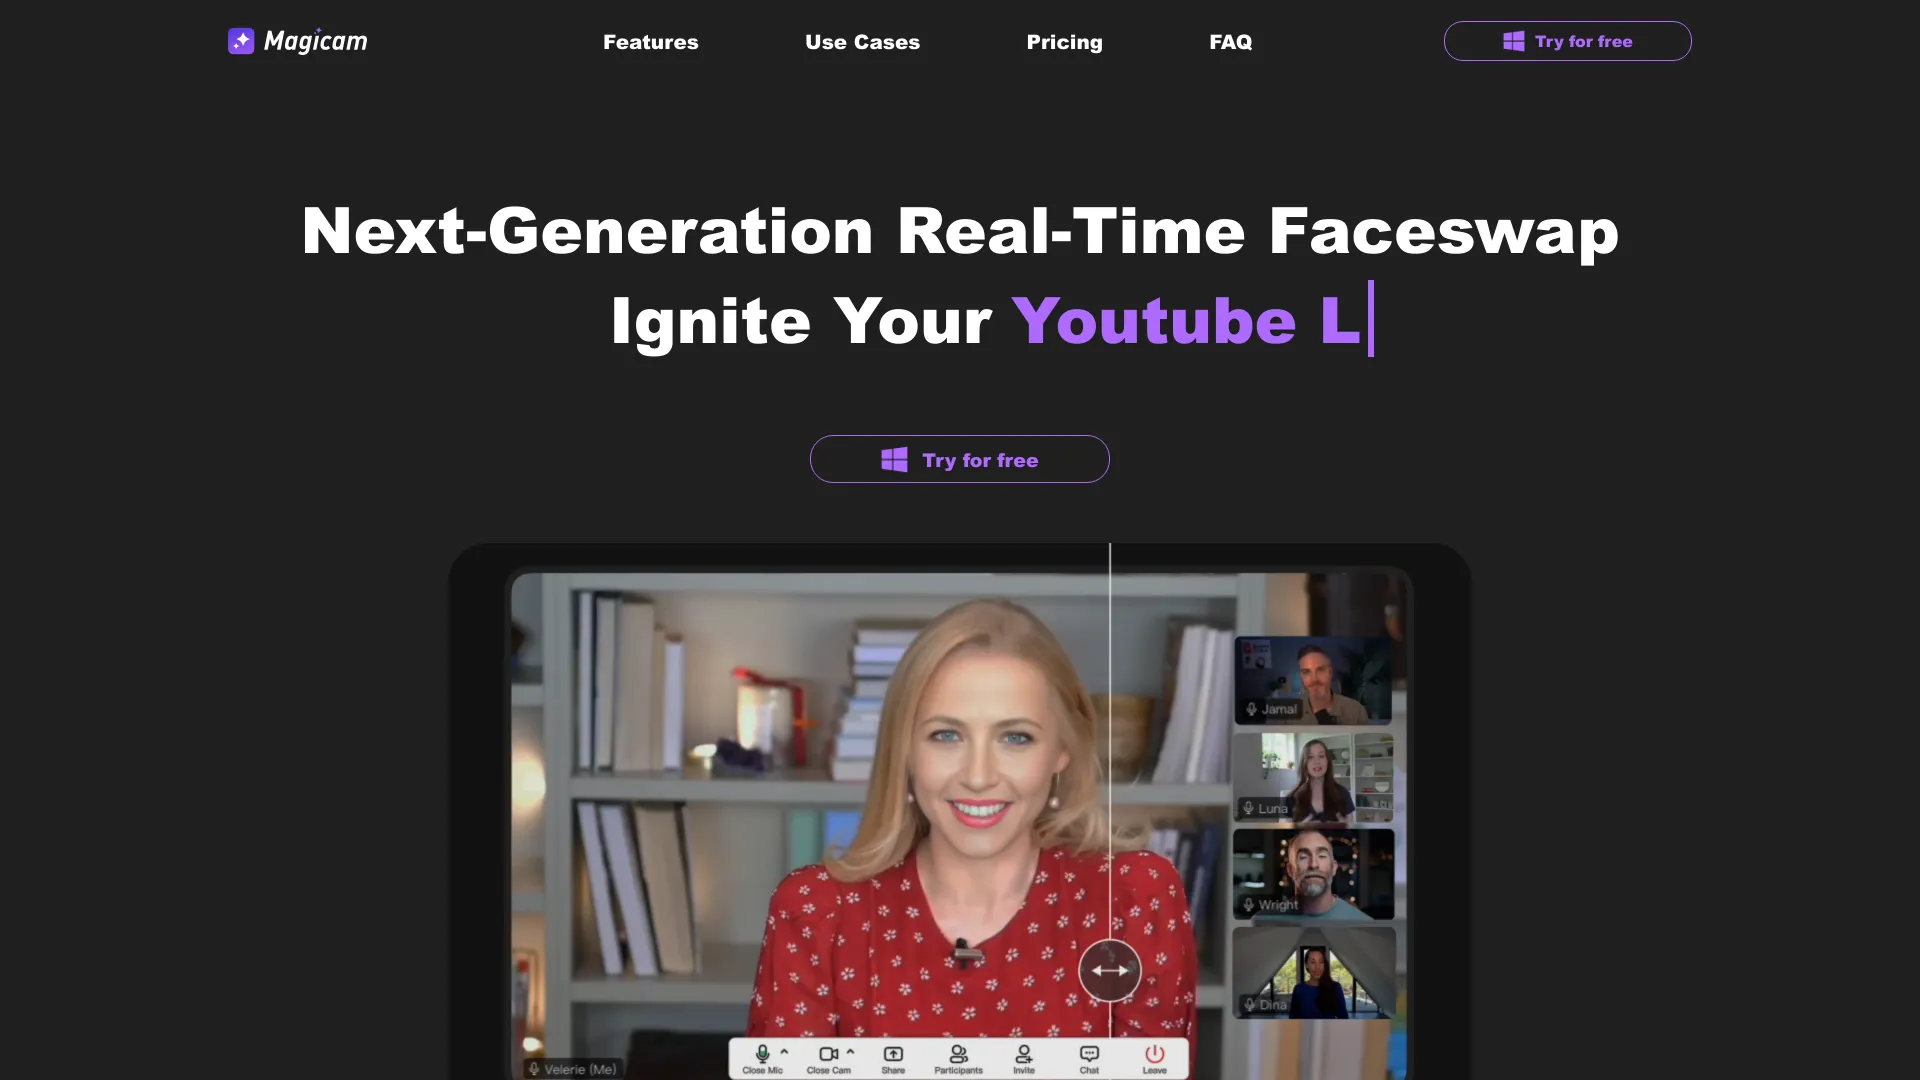Viewport: 1920px width, 1080px height.
Task: Click the Magicam logo icon
Action: point(241,41)
